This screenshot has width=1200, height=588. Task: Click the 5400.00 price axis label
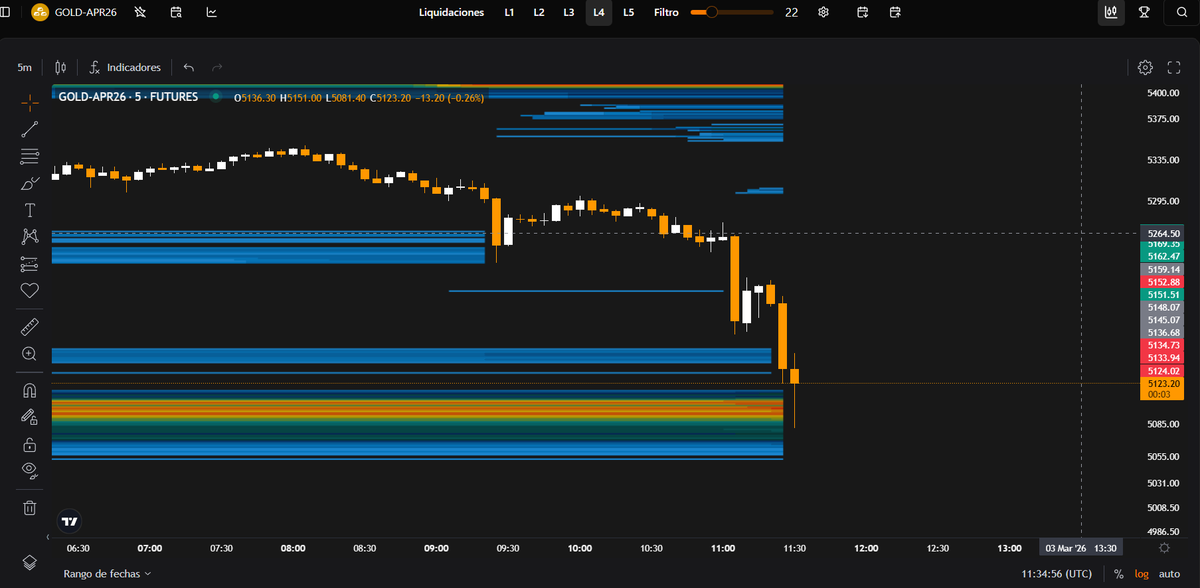[x=1164, y=94]
